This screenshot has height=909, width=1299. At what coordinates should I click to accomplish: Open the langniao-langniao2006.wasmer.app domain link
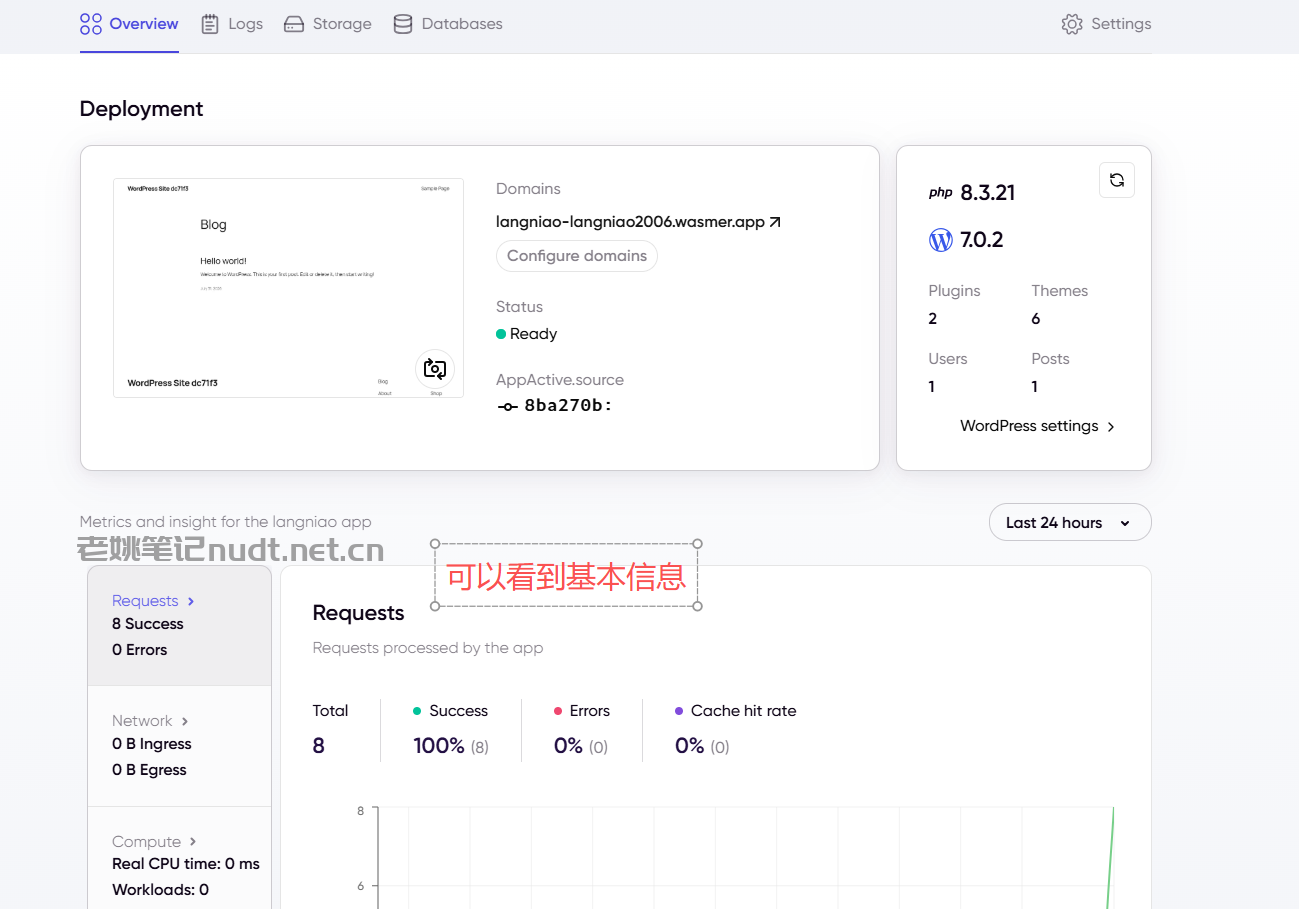coord(630,222)
